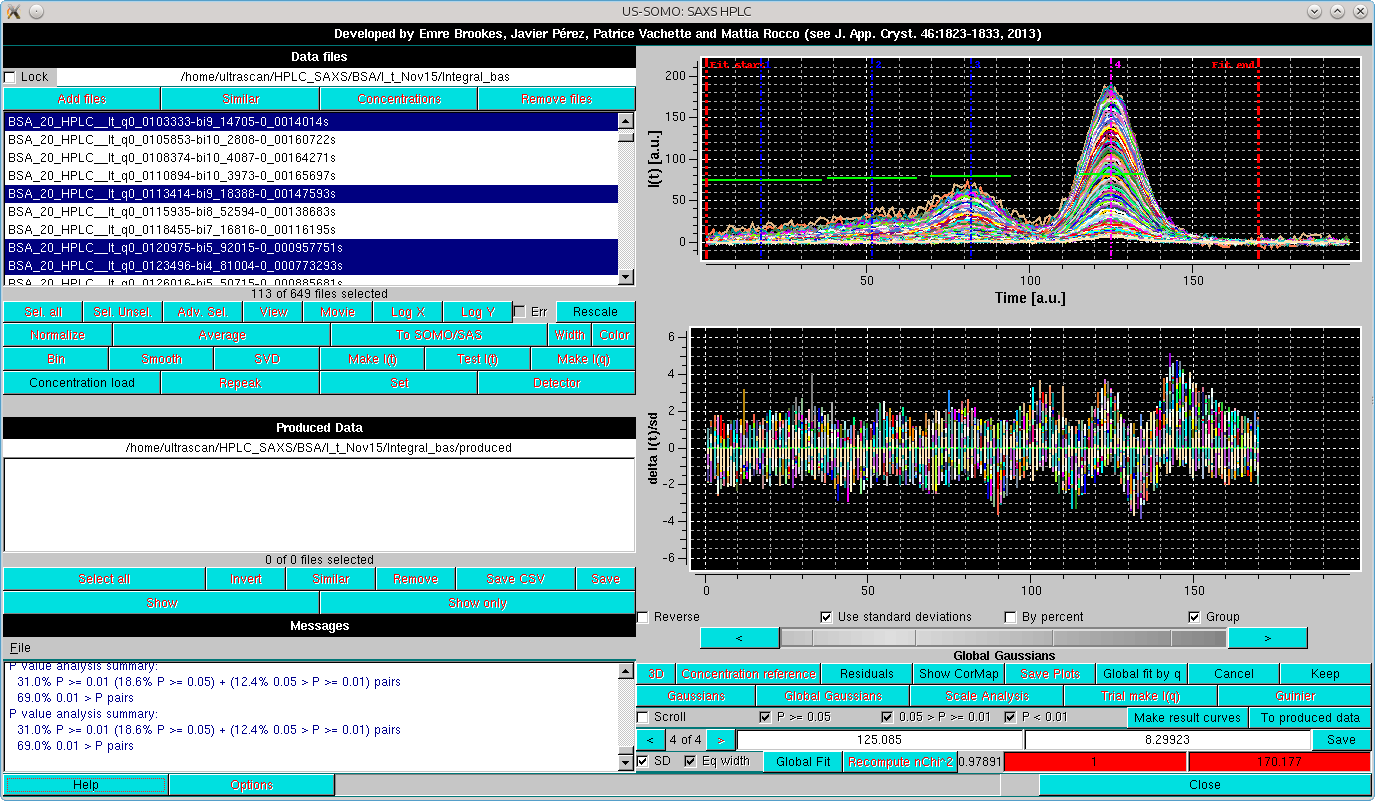The width and height of the screenshot is (1375, 801).
Task: Click Make I(t) button
Action: pyautogui.click(x=372, y=359)
